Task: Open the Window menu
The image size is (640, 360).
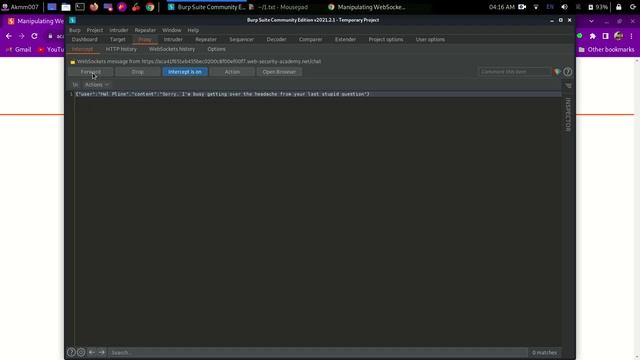Action: tap(171, 30)
